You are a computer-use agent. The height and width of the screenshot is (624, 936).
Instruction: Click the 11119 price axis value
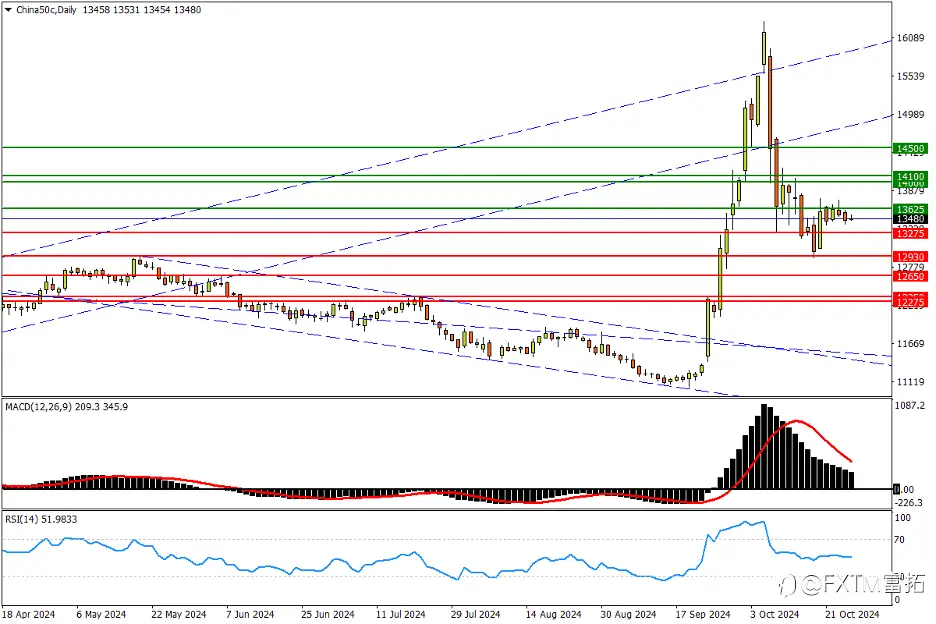click(910, 382)
